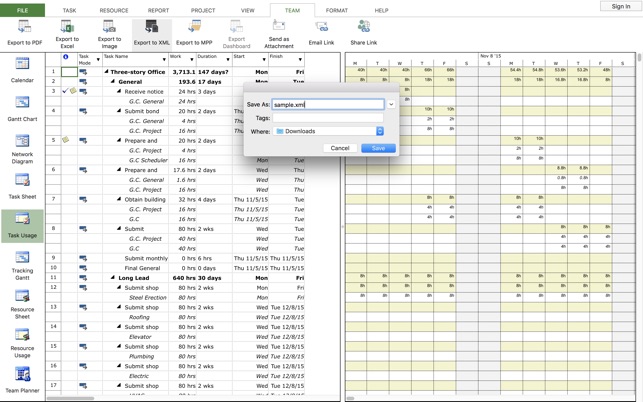Select row header 11
The height and width of the screenshot is (402, 643).
[x=53, y=278]
